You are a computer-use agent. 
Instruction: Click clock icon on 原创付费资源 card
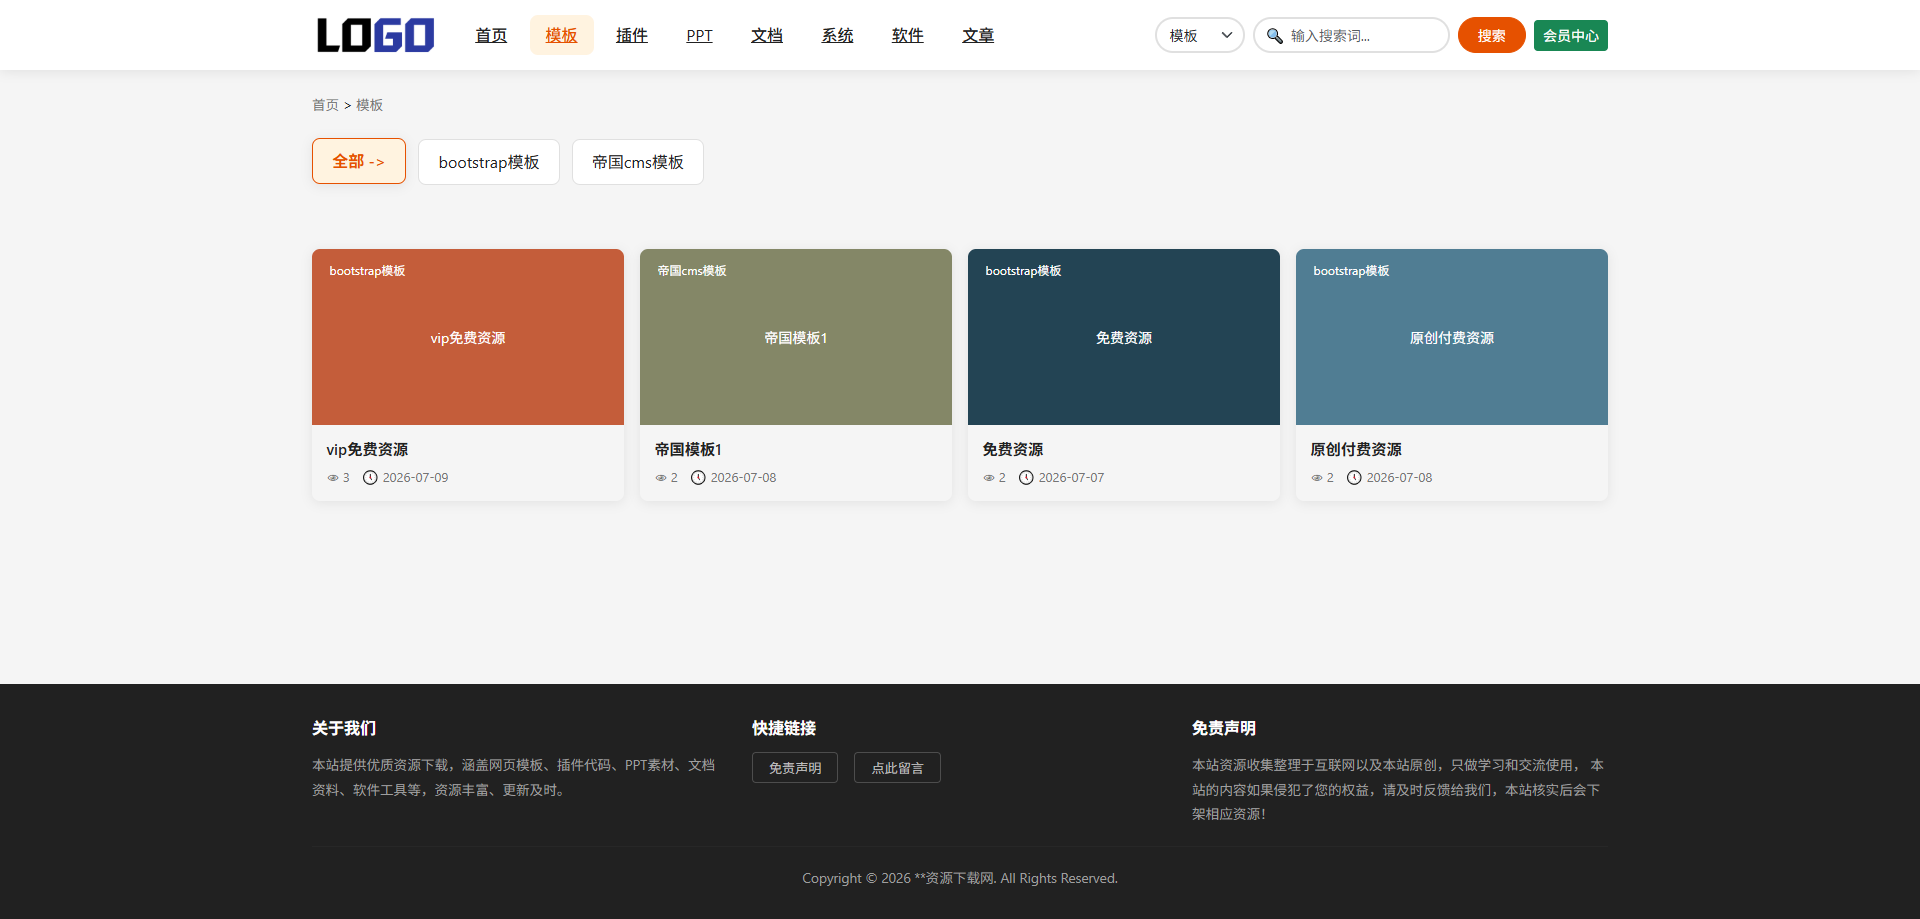1354,478
